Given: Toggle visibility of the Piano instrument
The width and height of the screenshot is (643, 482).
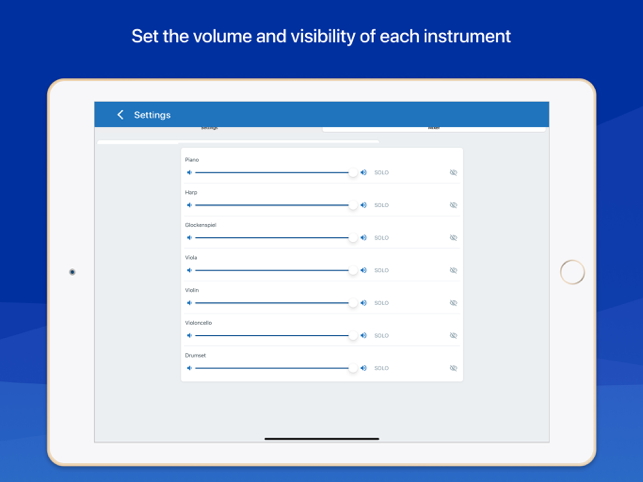Looking at the screenshot, I should [x=453, y=173].
